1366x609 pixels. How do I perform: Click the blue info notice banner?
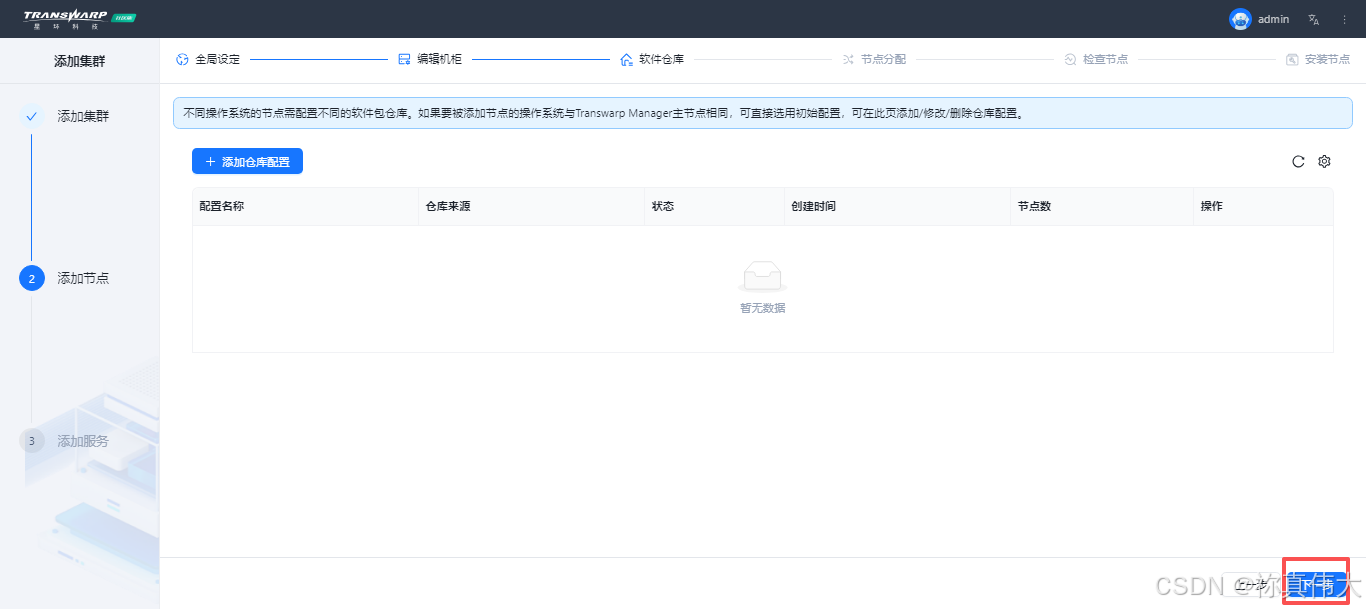coord(763,113)
